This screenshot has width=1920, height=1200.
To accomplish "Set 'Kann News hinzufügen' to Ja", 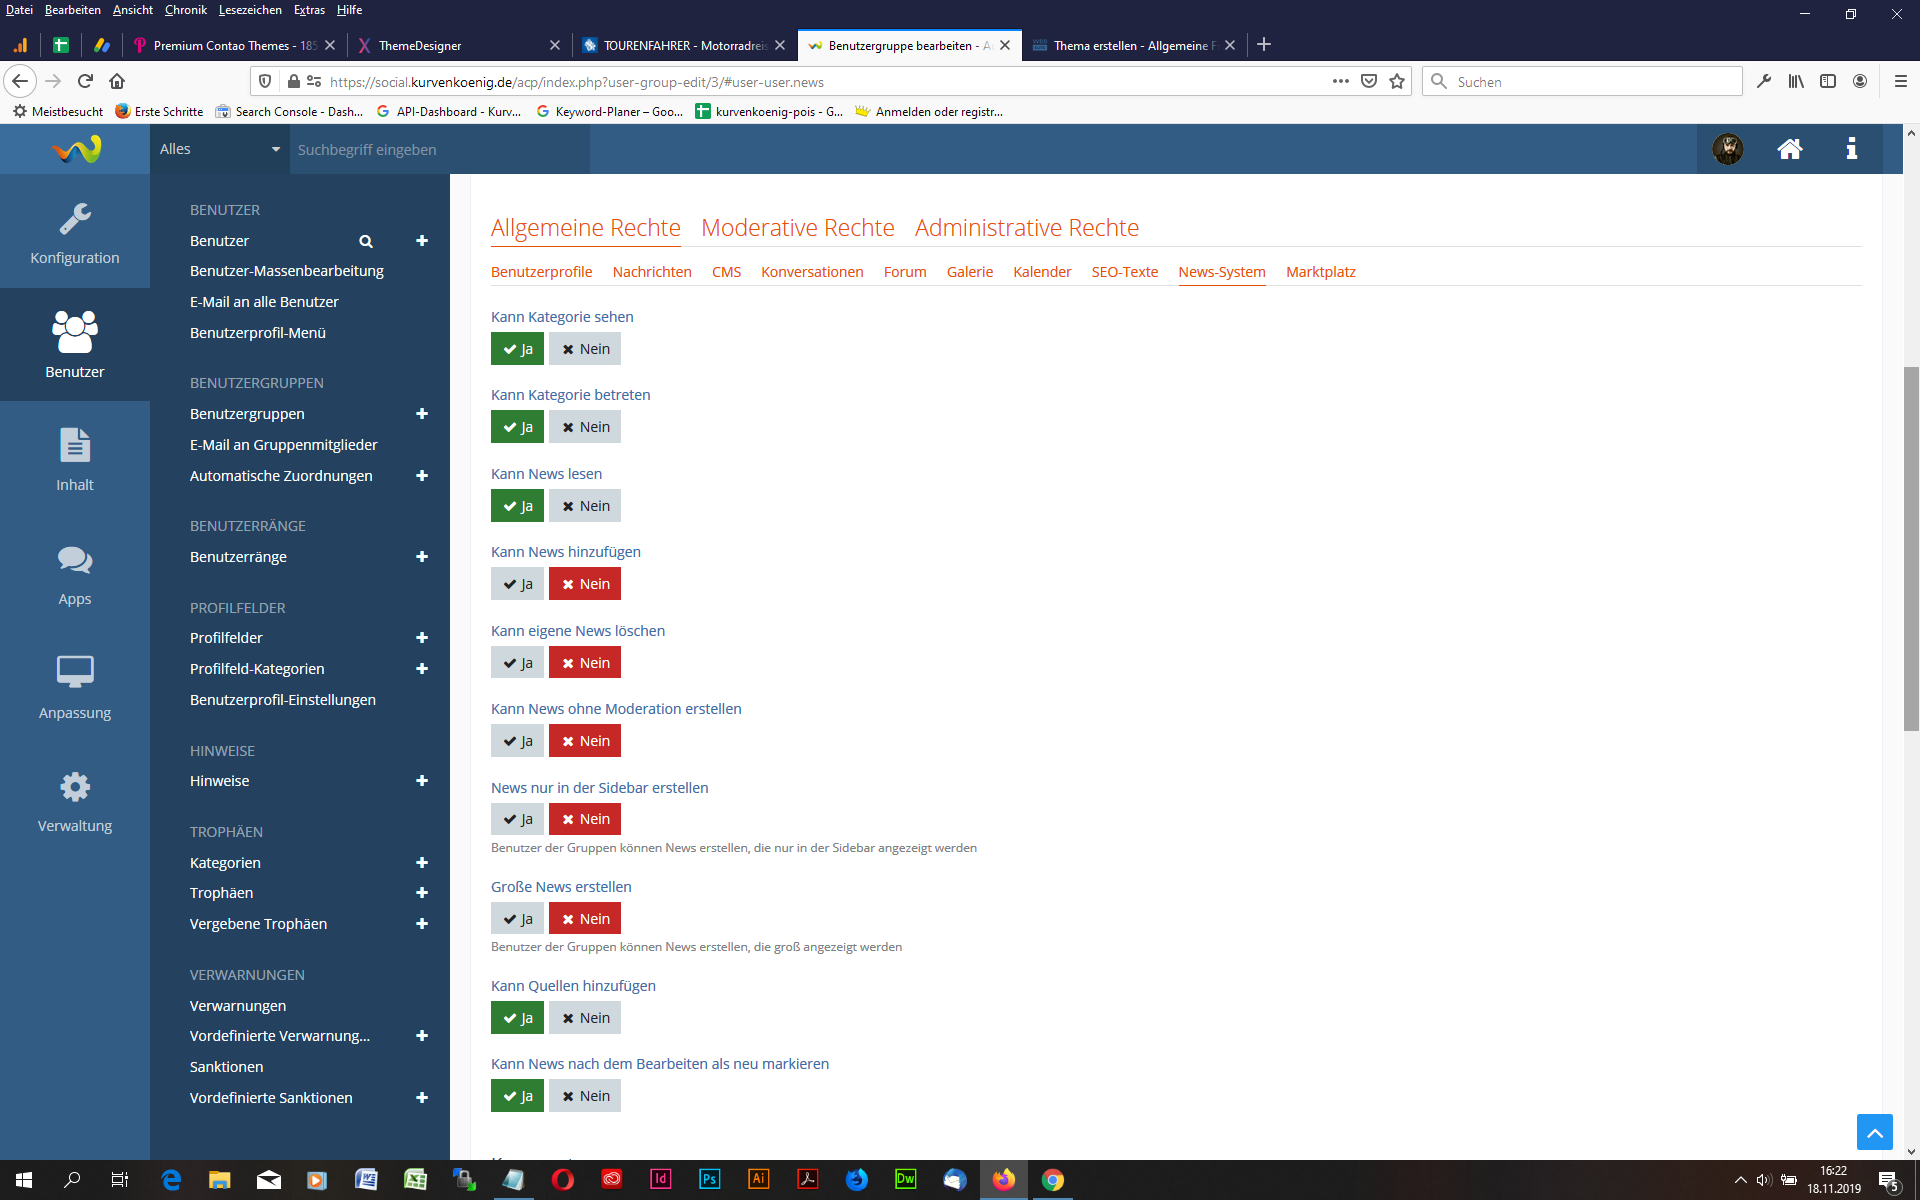I will (x=517, y=584).
